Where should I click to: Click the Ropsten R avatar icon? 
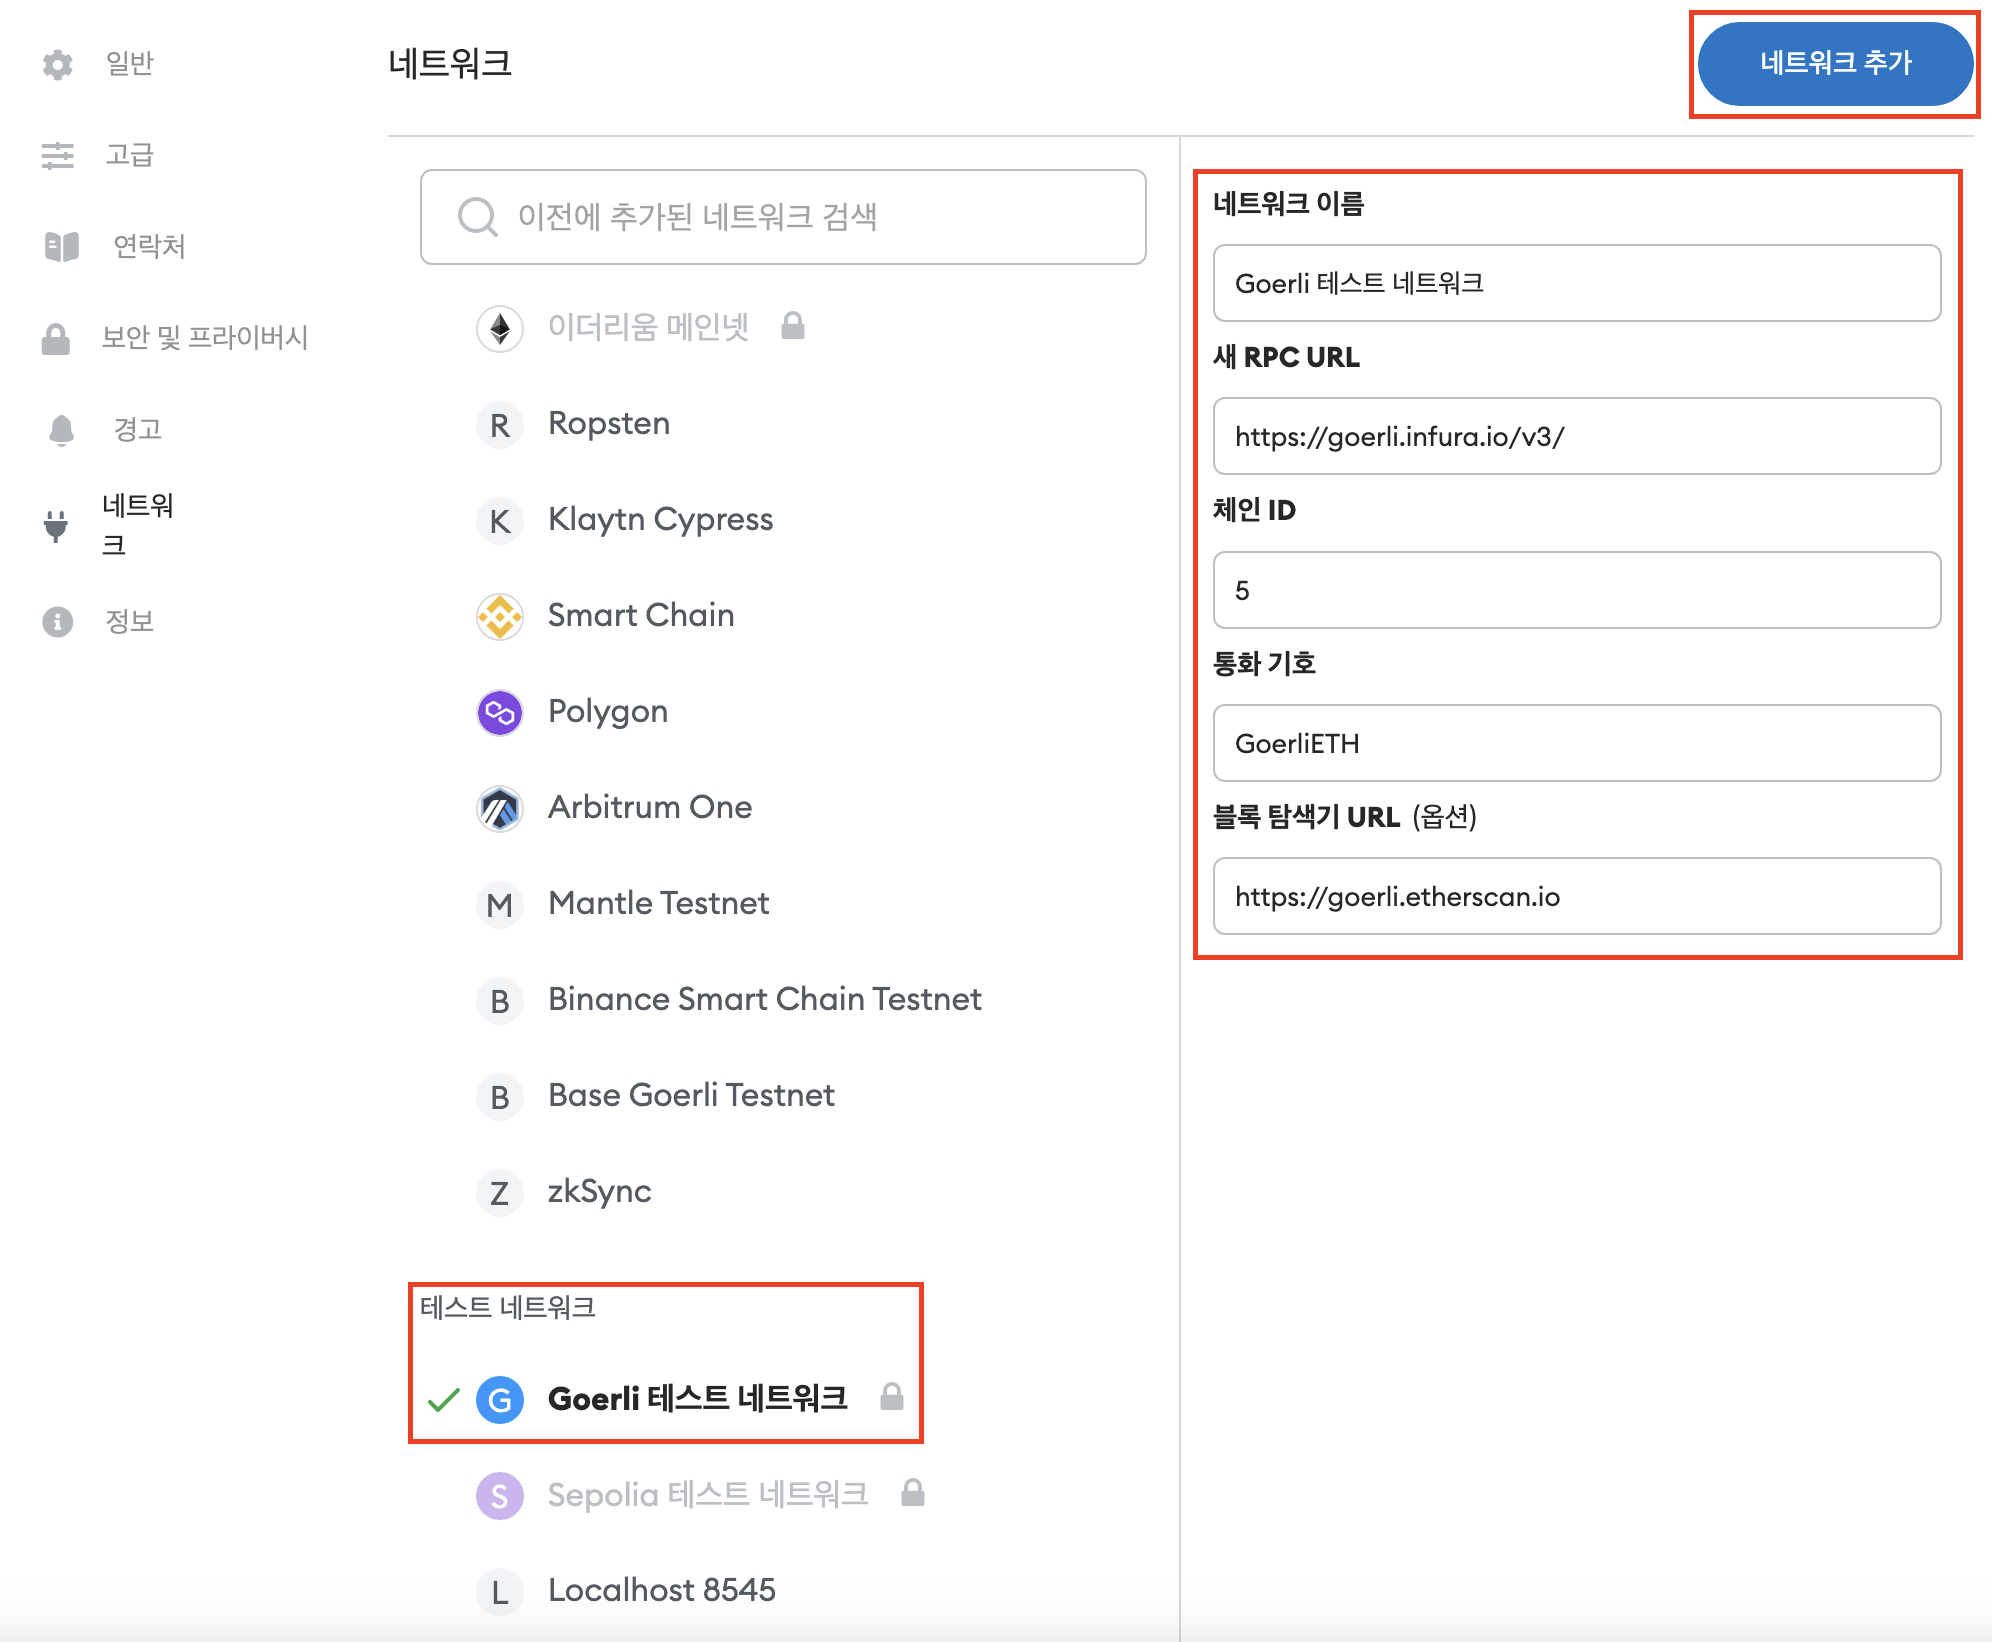click(x=500, y=425)
